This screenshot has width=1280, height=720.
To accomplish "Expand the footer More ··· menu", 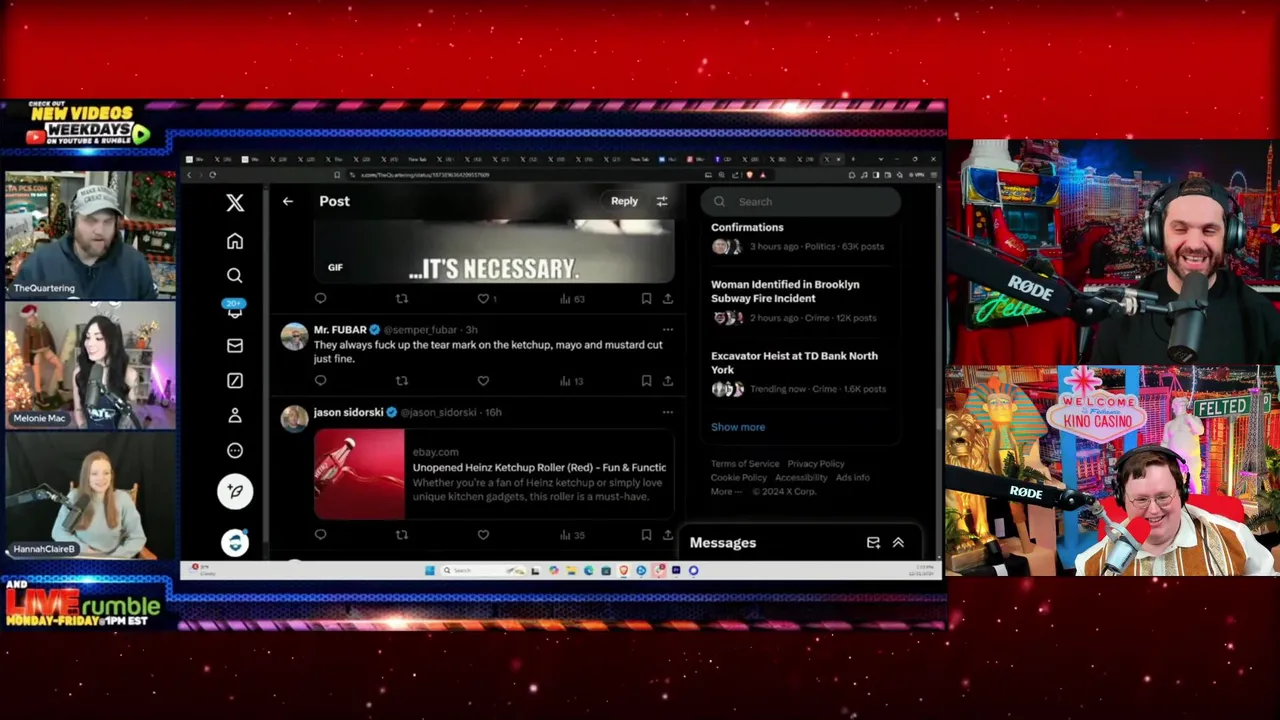I will [x=726, y=491].
